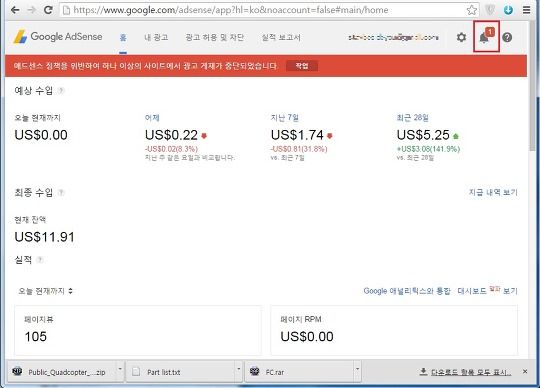Image resolution: width=540 pixels, height=388 pixels.
Task: Click the US$11.91 balance amount
Action: tap(44, 237)
